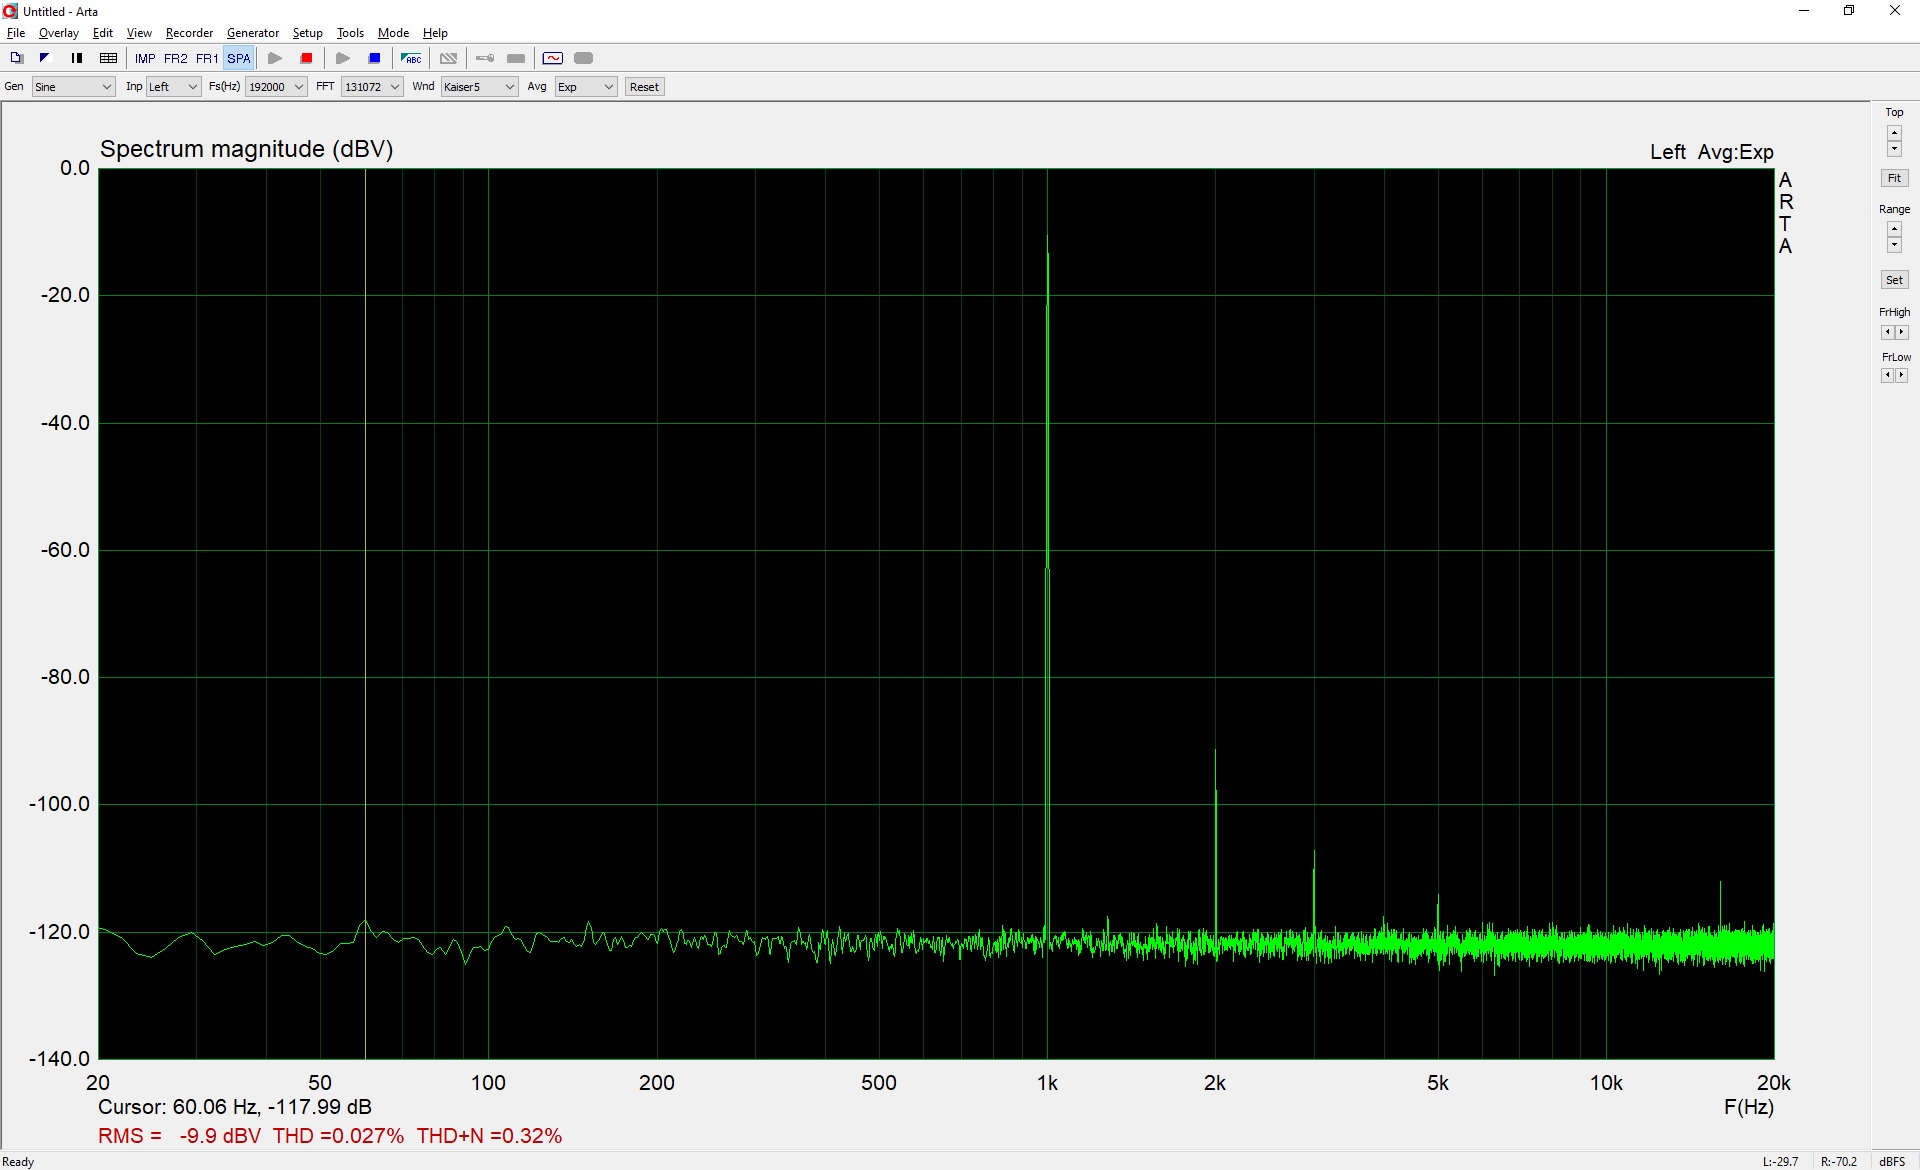Click the grid table toolbar icon
Image resolution: width=1920 pixels, height=1170 pixels.
click(x=109, y=58)
